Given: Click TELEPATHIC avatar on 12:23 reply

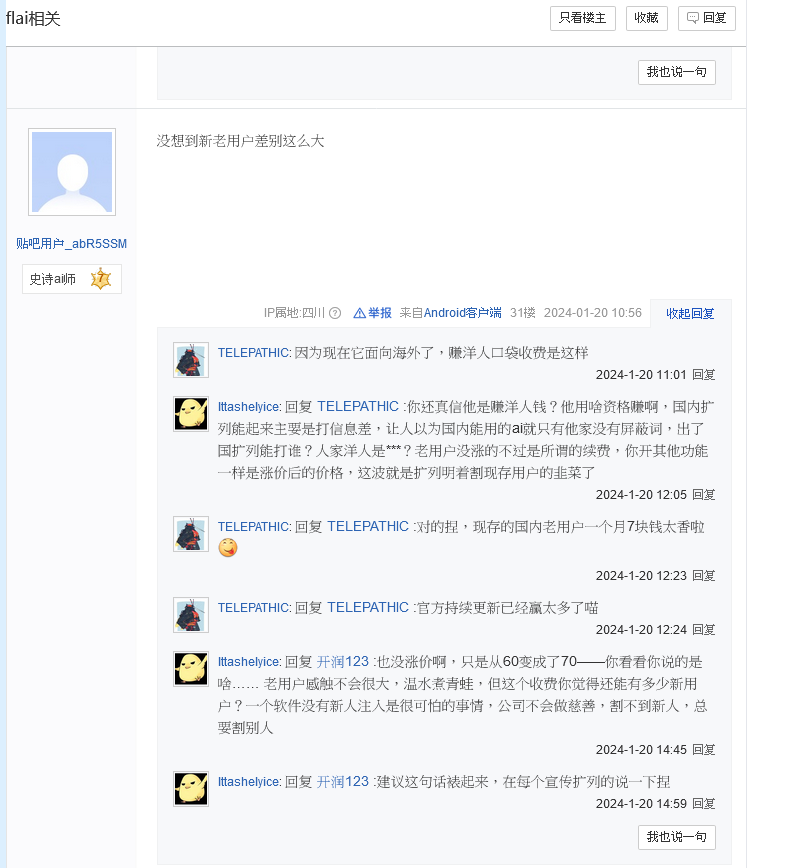Looking at the screenshot, I should (191, 534).
